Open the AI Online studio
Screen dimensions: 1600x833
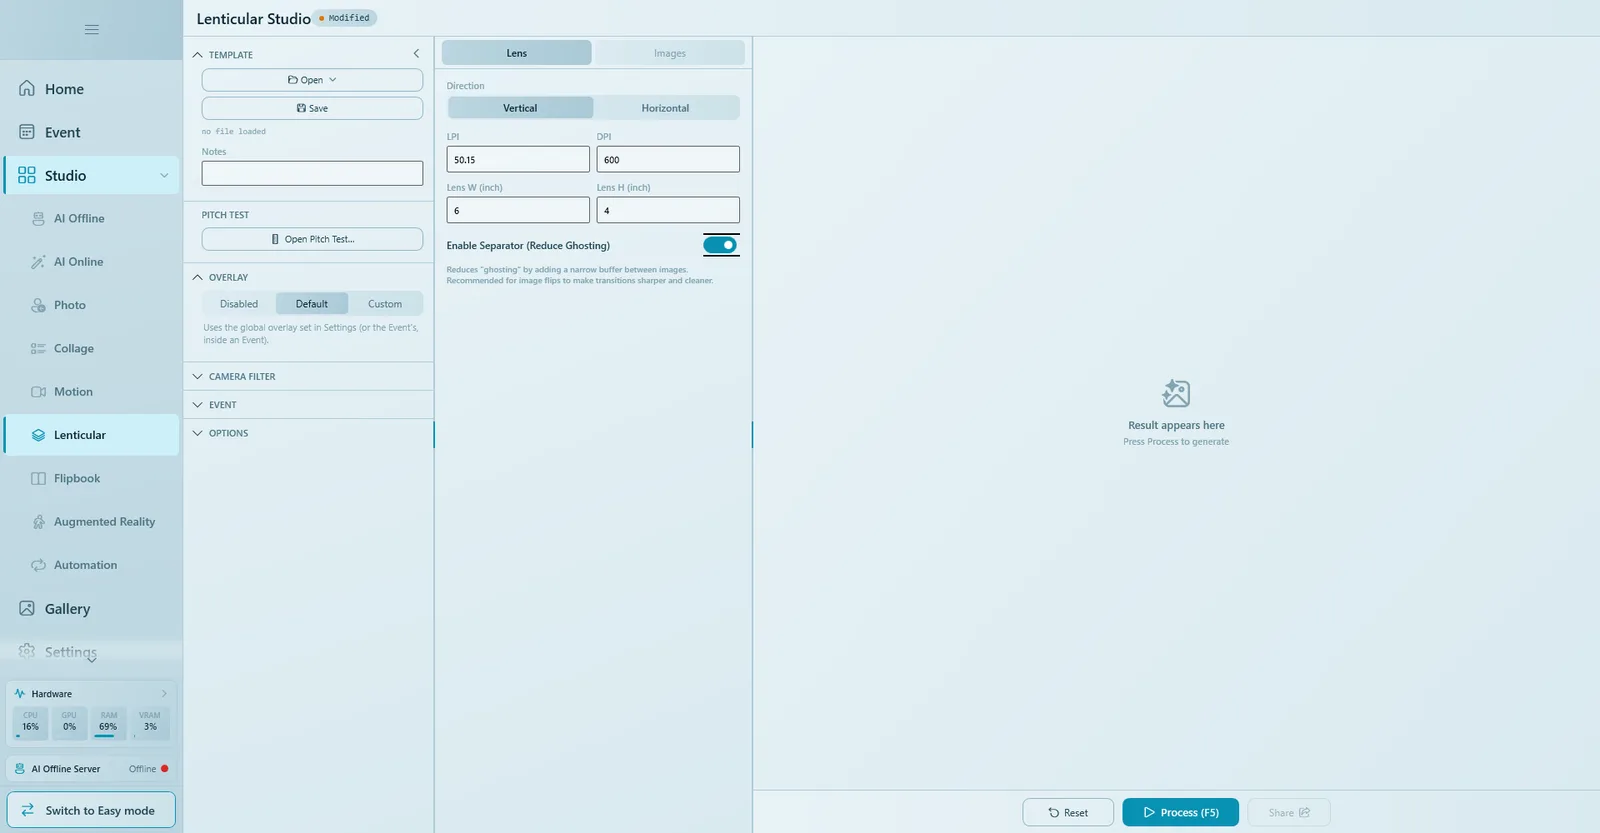click(91, 262)
